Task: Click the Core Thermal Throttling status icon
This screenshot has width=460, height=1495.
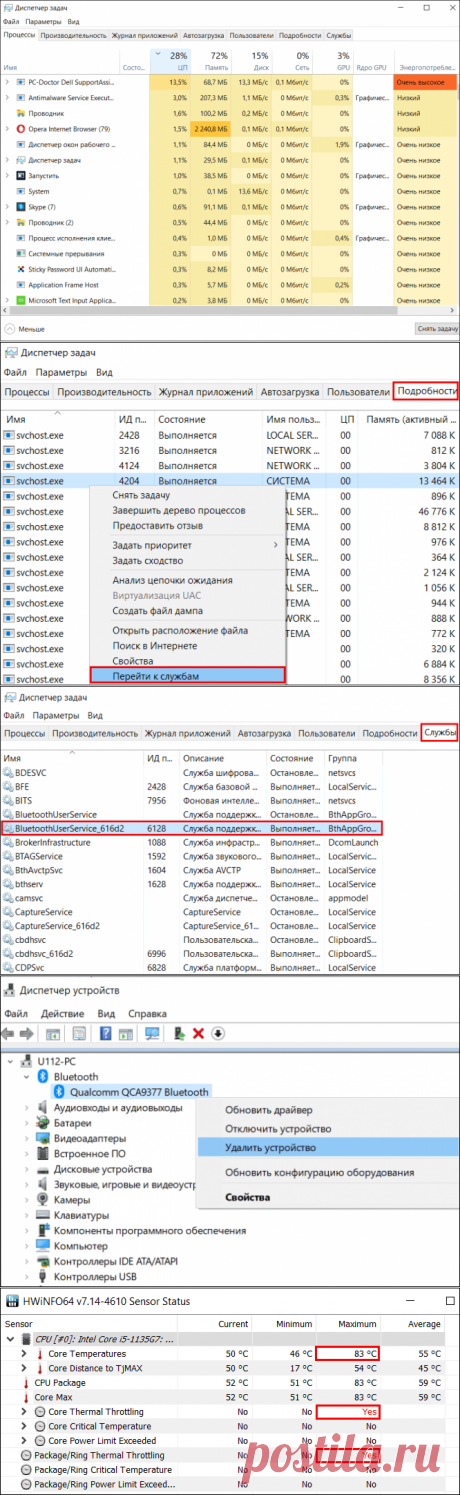Action: coord(41,1411)
